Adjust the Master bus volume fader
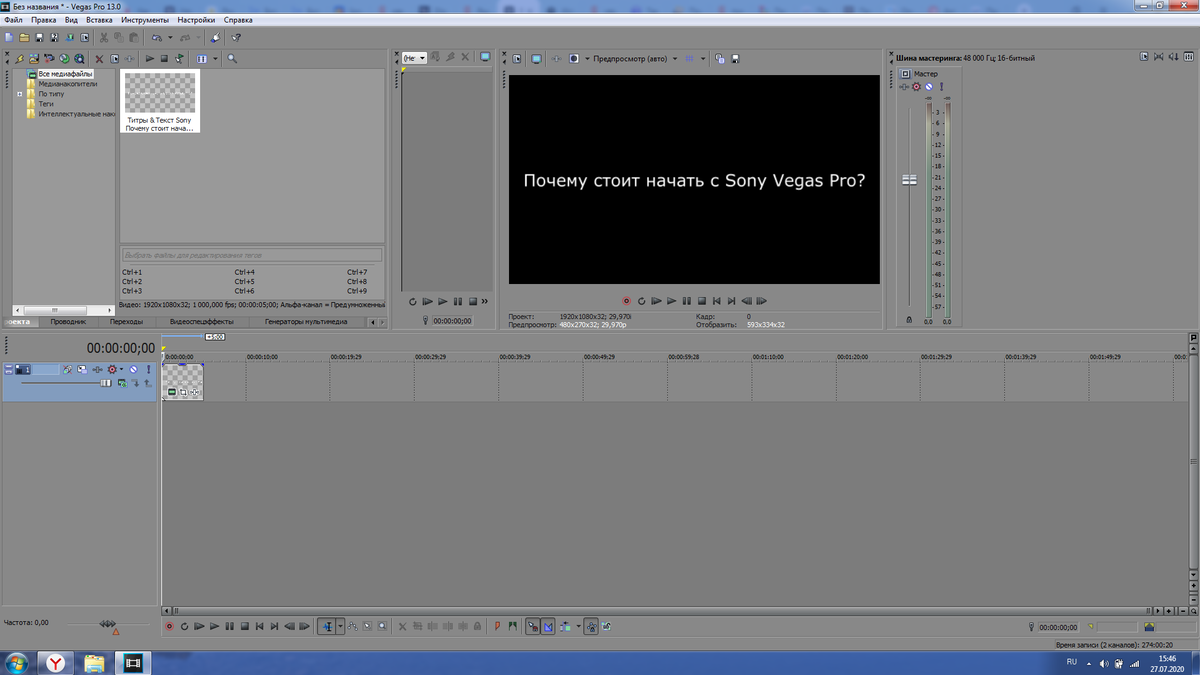The image size is (1200, 675). coord(909,180)
